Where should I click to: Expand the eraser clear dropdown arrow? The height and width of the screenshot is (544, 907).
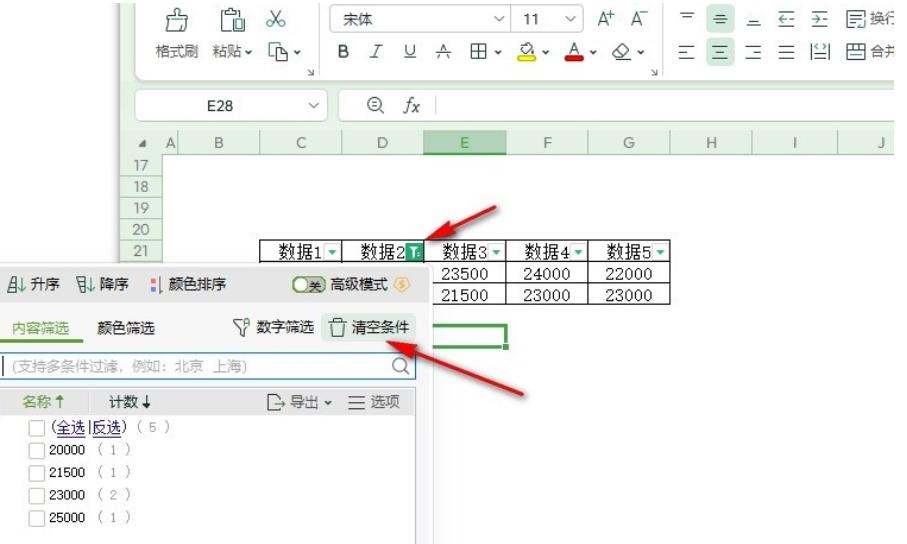(641, 52)
